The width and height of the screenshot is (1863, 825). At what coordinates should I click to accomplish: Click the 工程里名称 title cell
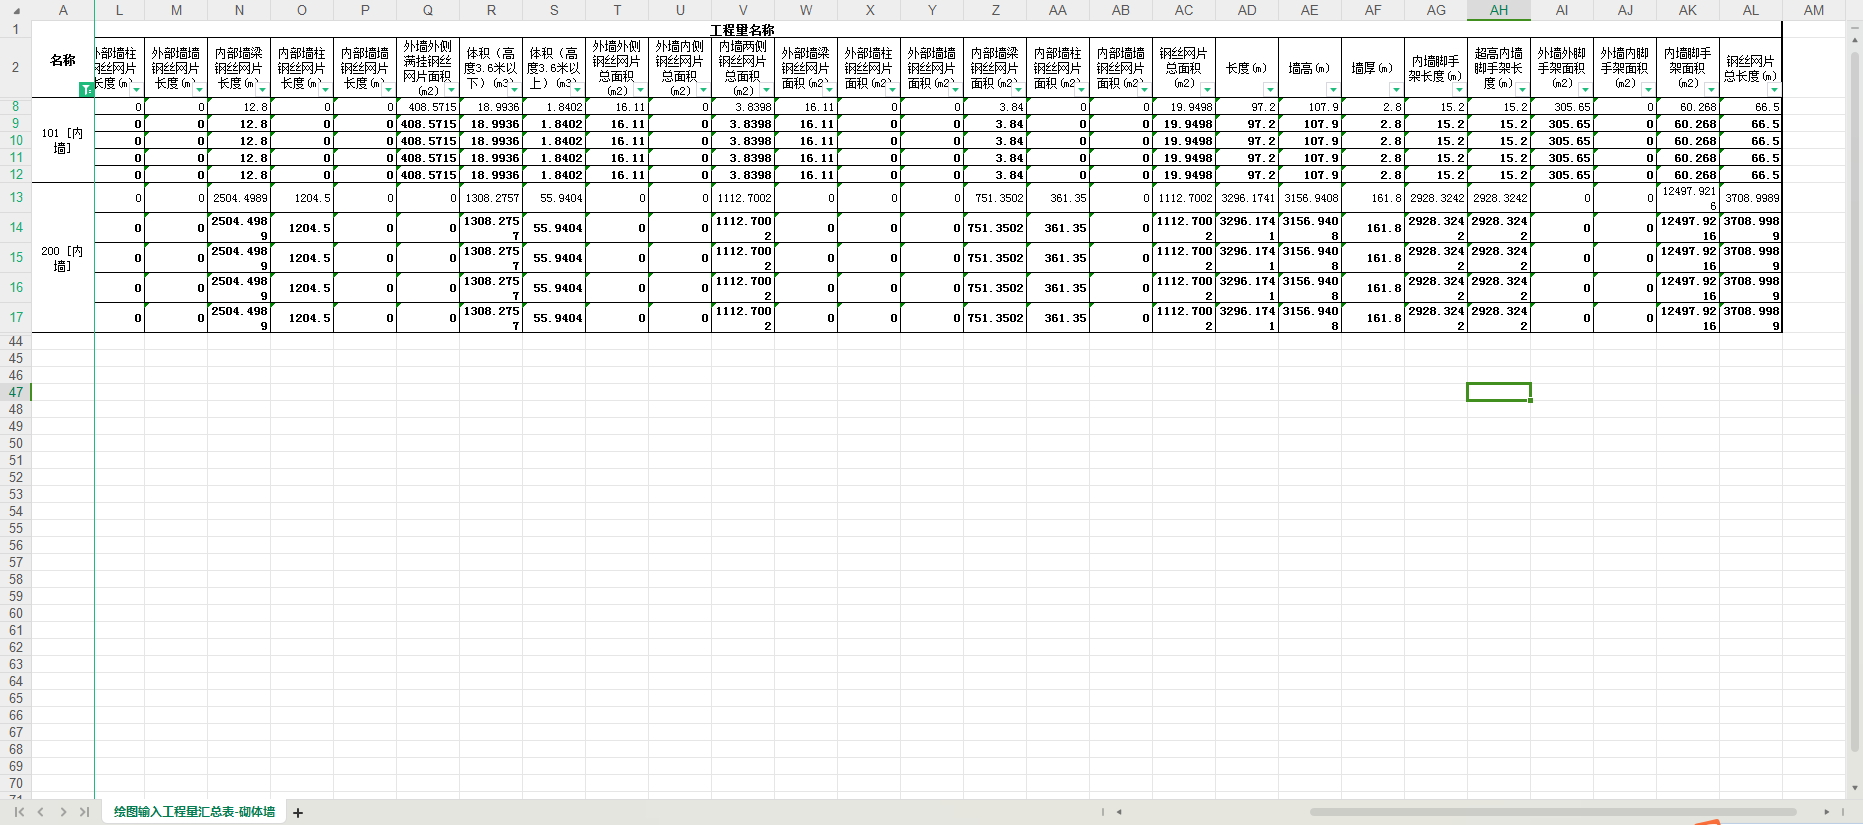[743, 30]
